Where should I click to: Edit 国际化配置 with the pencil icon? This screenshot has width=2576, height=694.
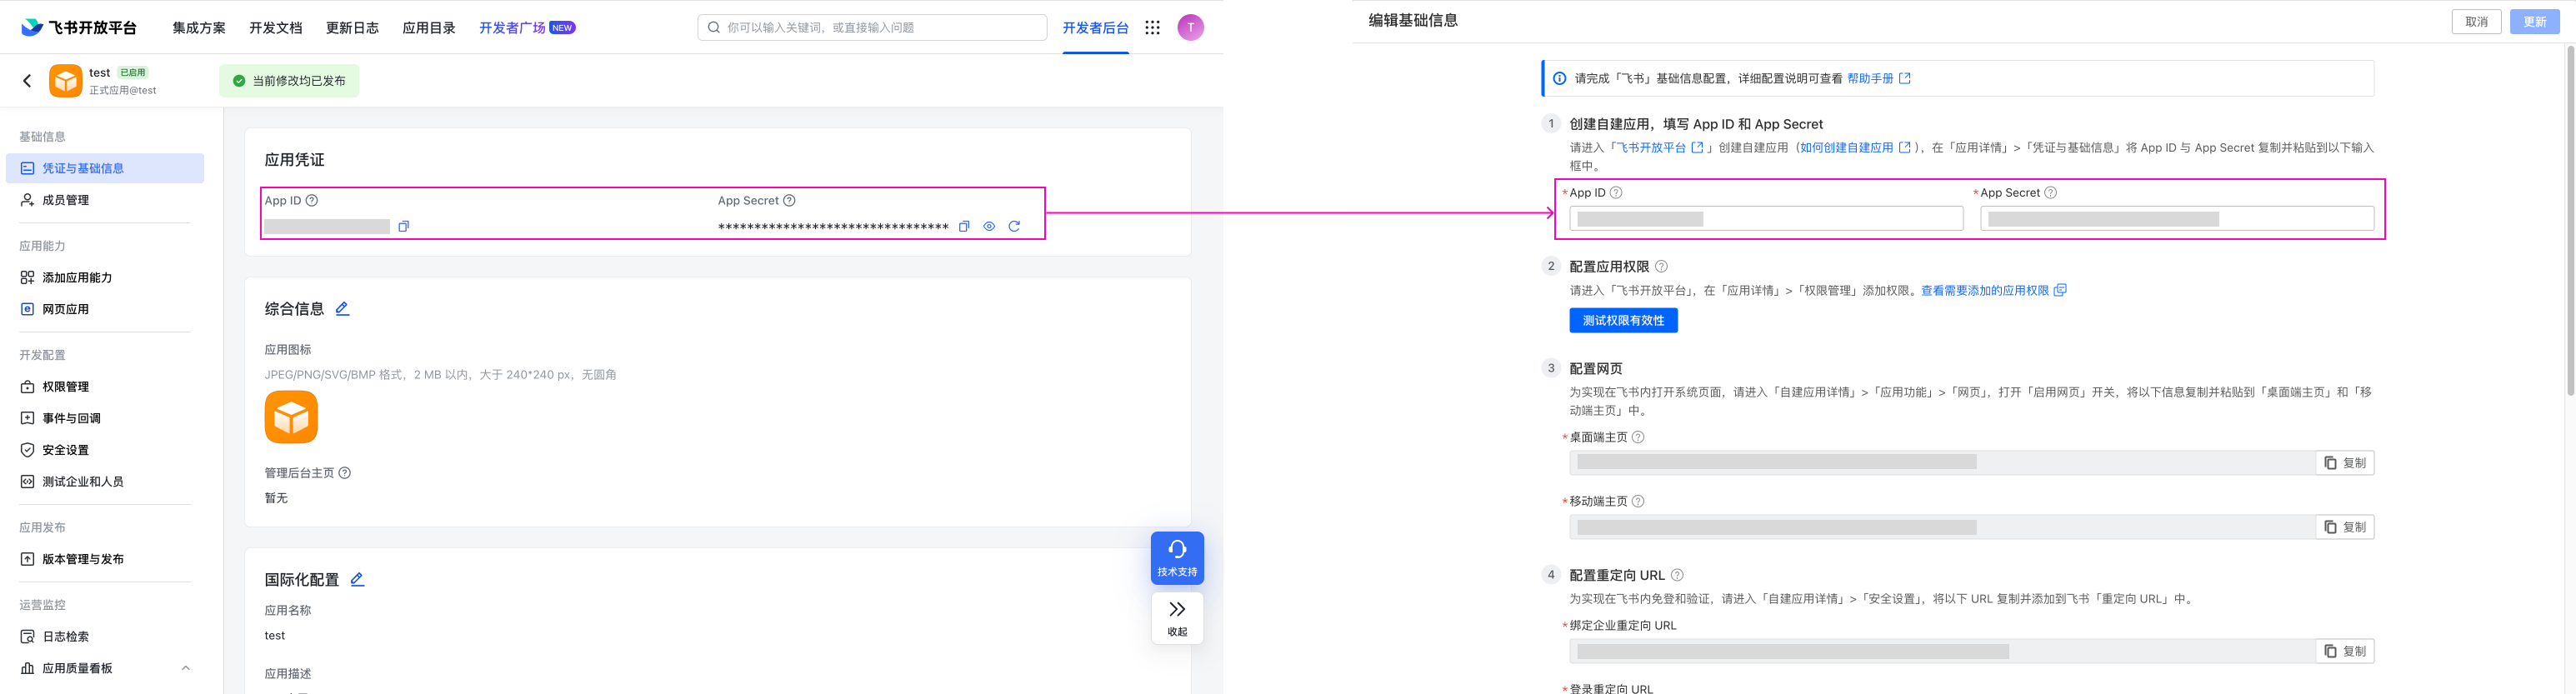357,579
